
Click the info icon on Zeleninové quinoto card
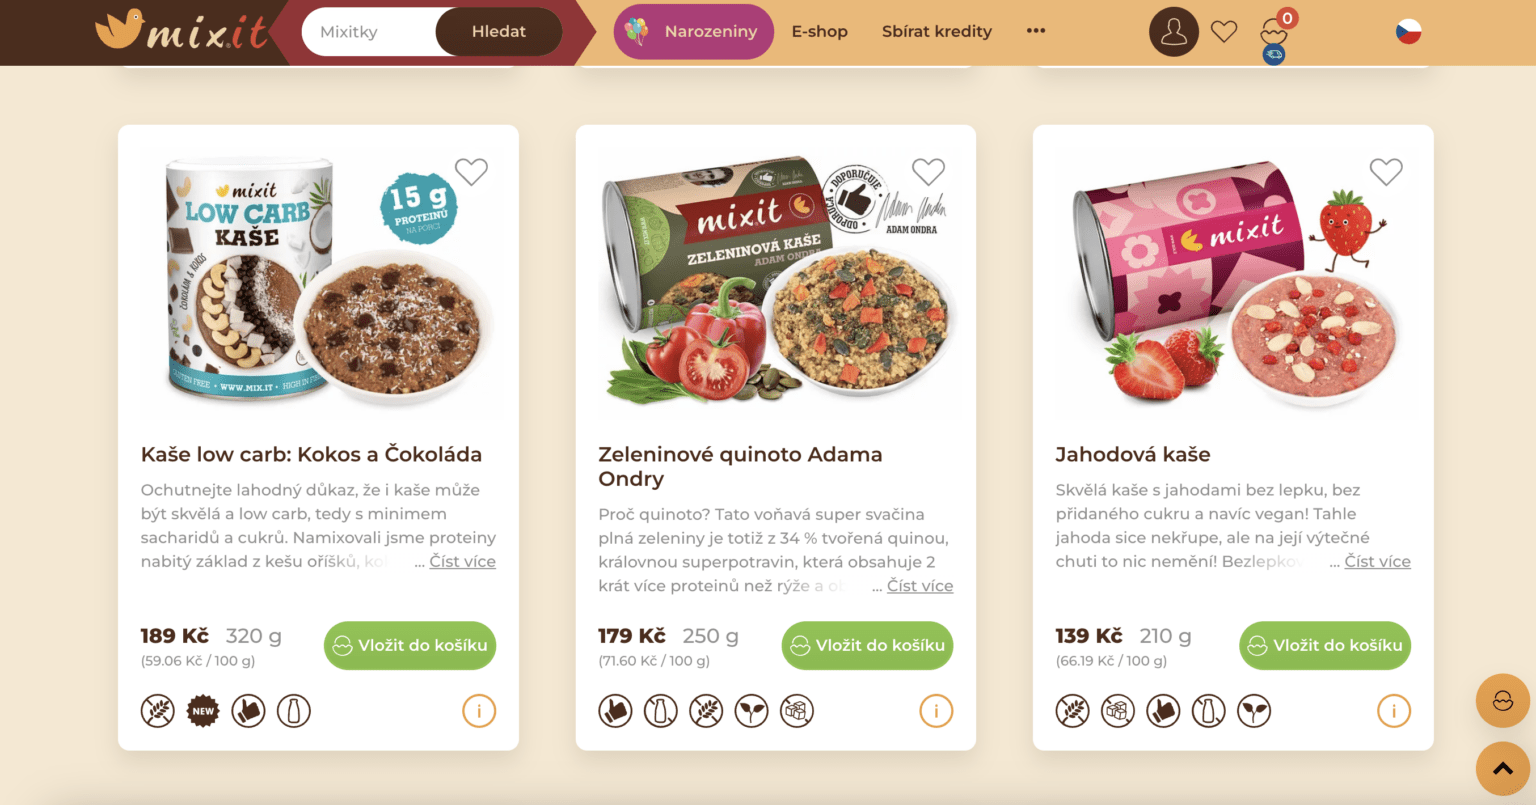(936, 711)
